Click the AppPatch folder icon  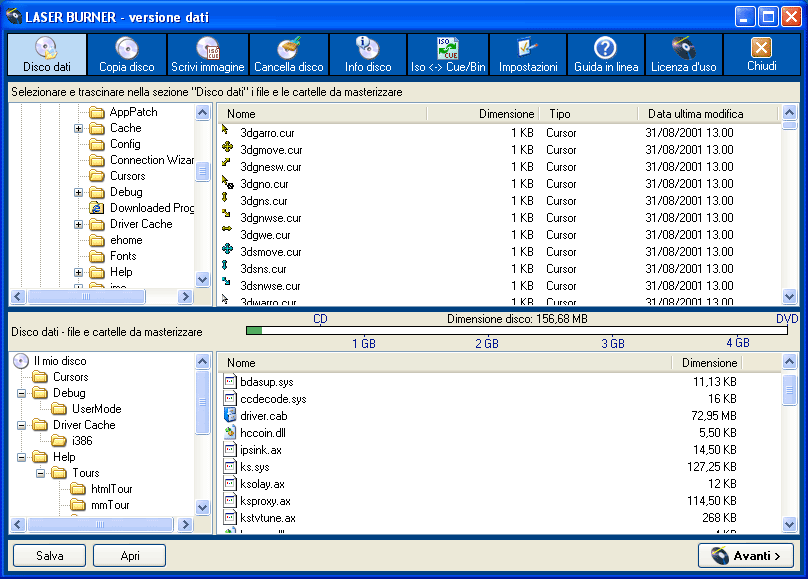coord(96,112)
